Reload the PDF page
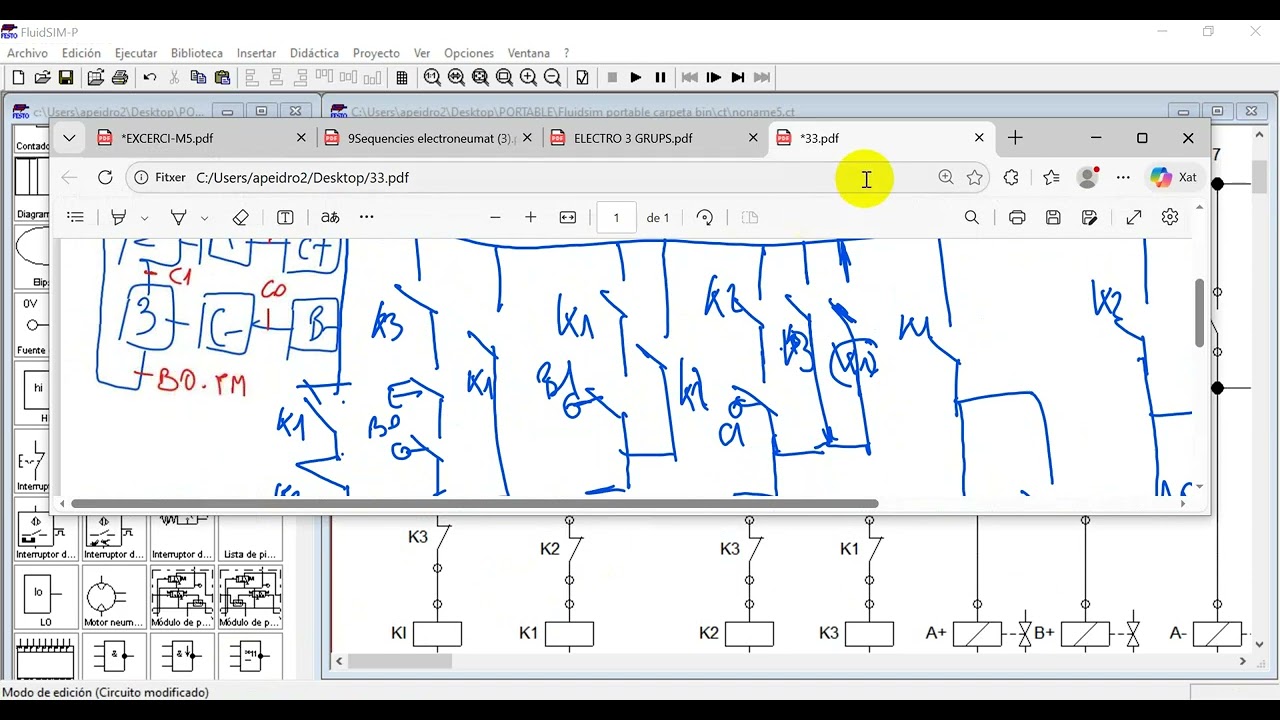Image resolution: width=1280 pixels, height=720 pixels. click(x=105, y=177)
